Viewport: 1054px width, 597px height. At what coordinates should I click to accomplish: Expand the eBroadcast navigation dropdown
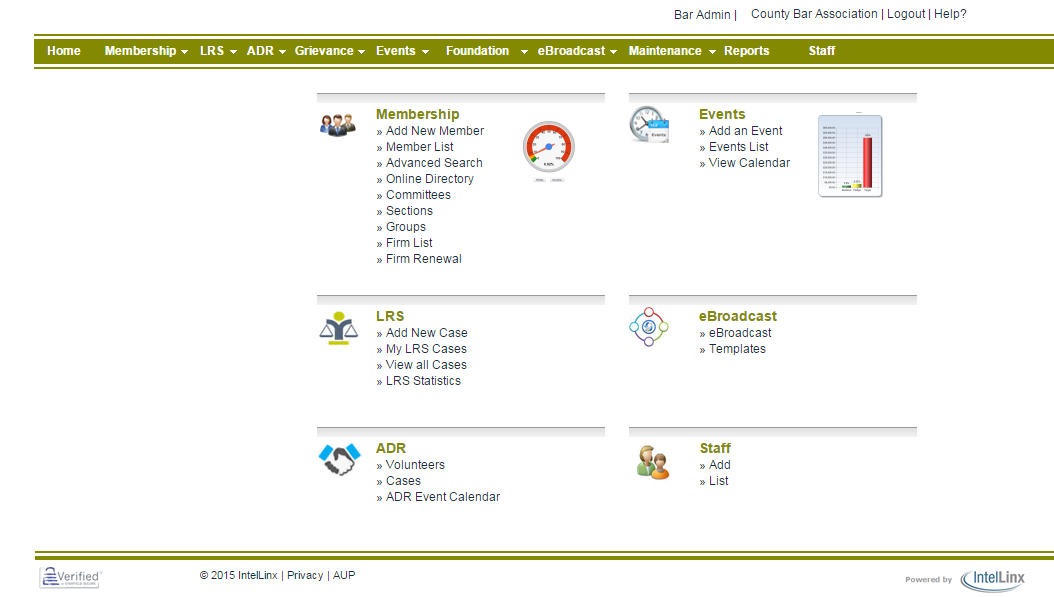click(x=577, y=51)
